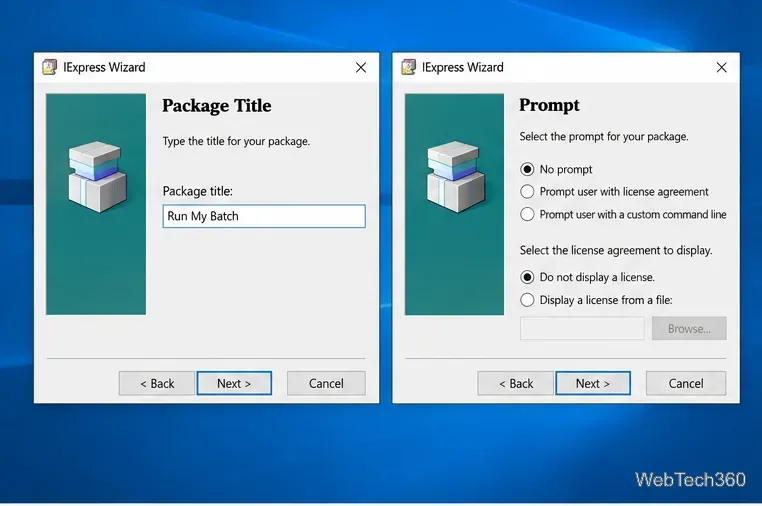Cancel the Prompt wizard
The height and width of the screenshot is (506, 762).
pos(686,384)
